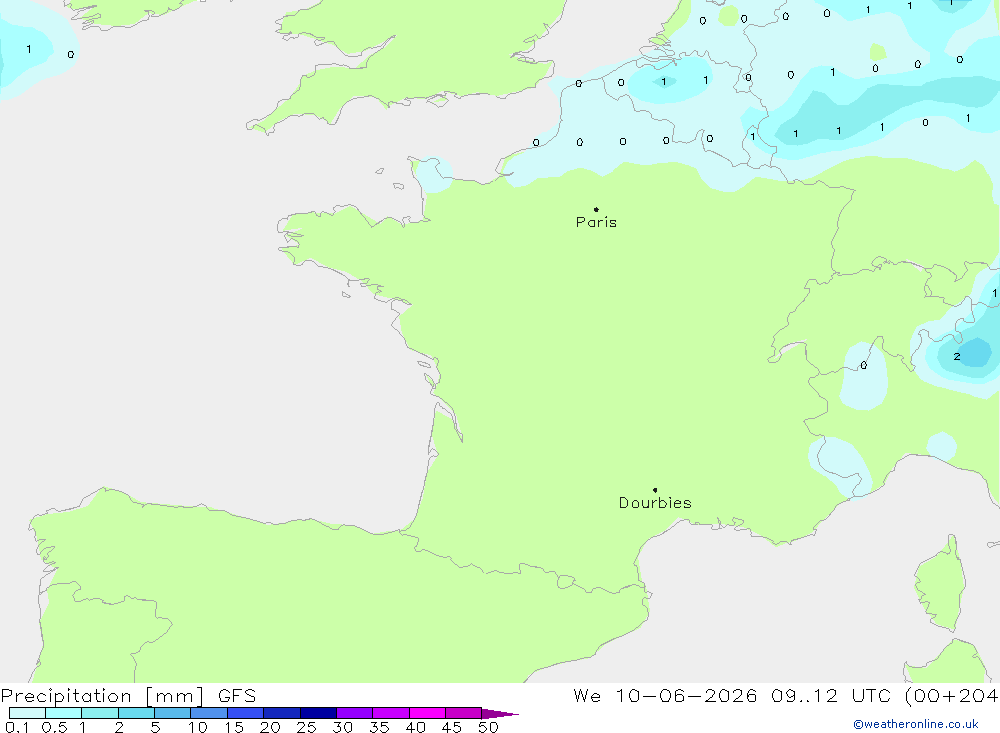Select the 30–35 mm purple legend swatch
1000x733 pixels.
click(355, 713)
